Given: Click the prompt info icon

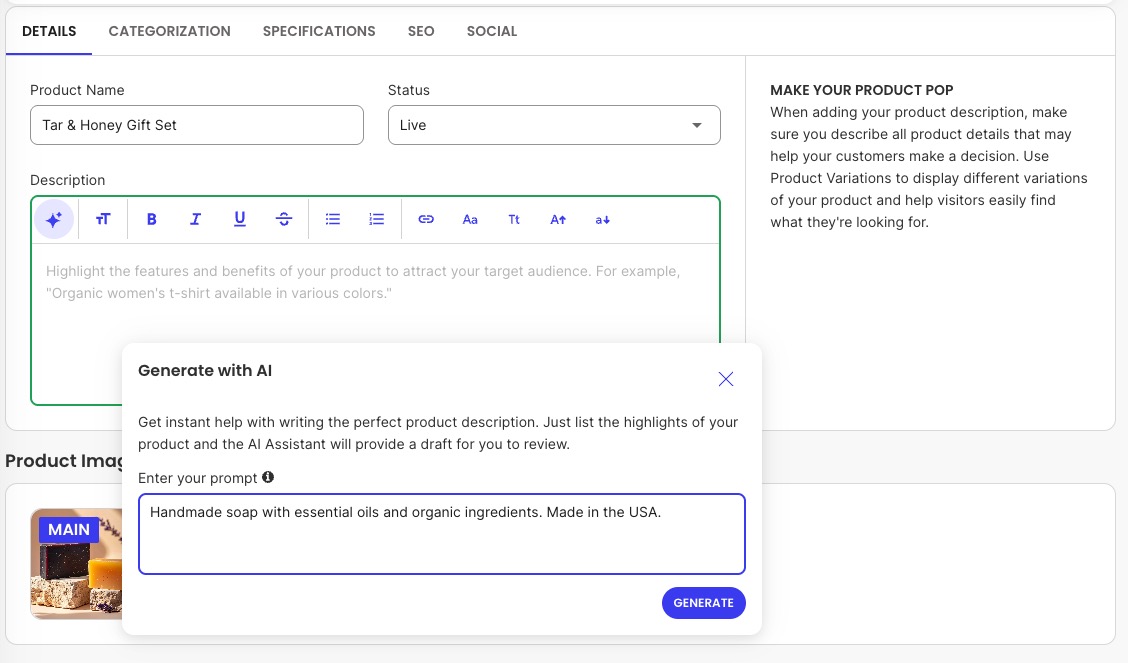Looking at the screenshot, I should [x=268, y=477].
